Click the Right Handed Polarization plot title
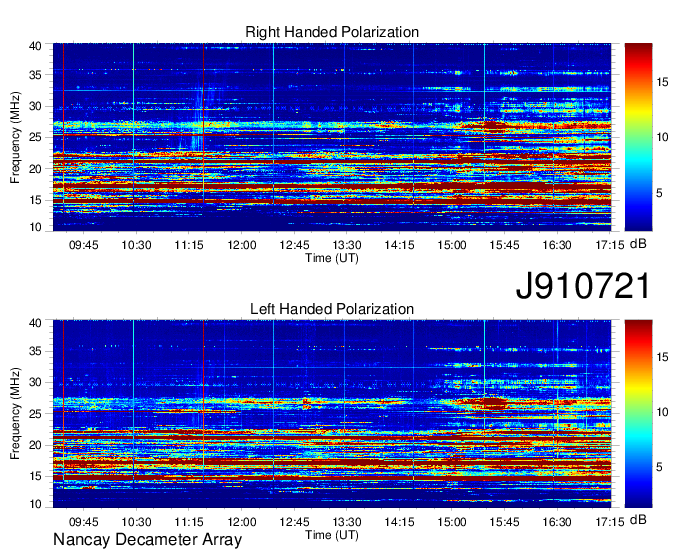 click(x=332, y=32)
